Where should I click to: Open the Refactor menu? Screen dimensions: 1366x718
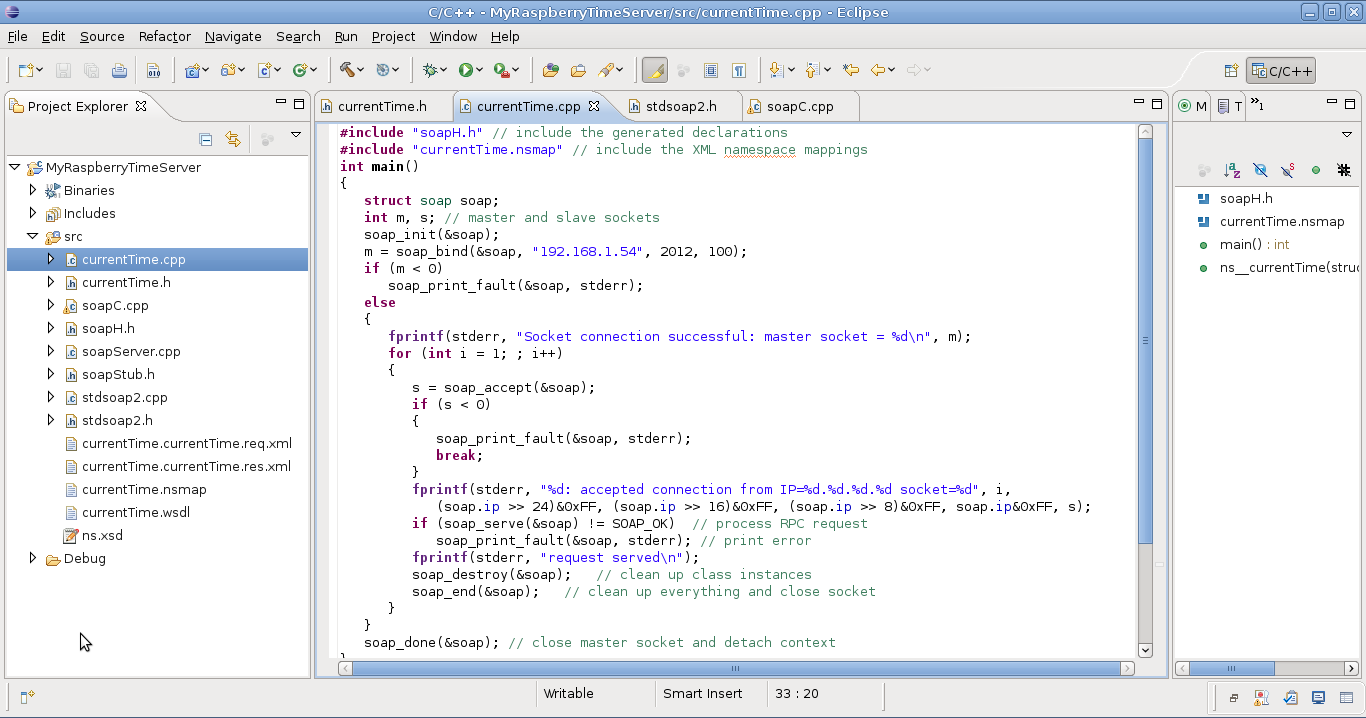[x=163, y=36]
